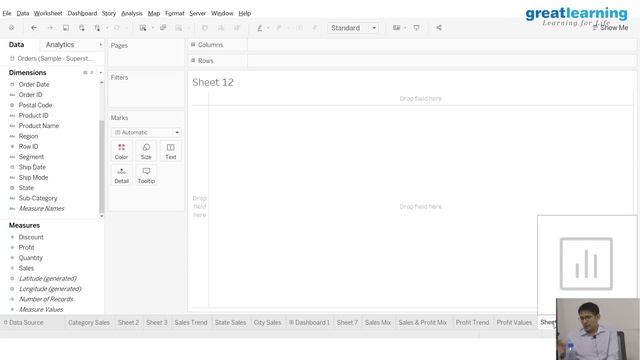Viewport: 640px width, 360px height.
Task: Click the Dimensions list scroll-down arrow
Action: (102, 216)
